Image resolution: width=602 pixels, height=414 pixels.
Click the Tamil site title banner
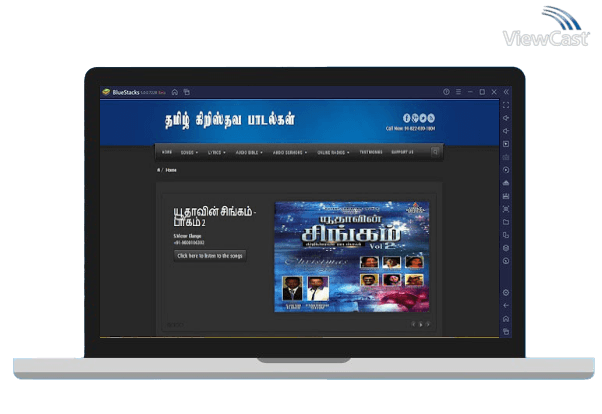[230, 120]
